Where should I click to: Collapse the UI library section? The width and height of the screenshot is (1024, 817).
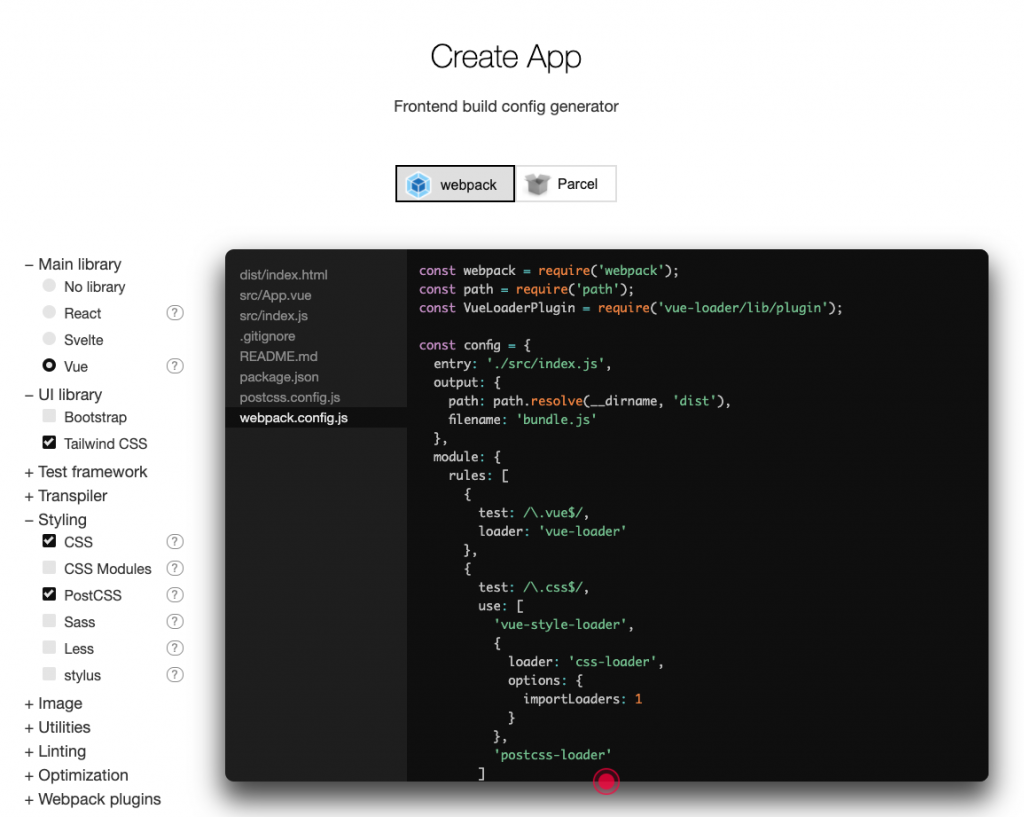(63, 394)
